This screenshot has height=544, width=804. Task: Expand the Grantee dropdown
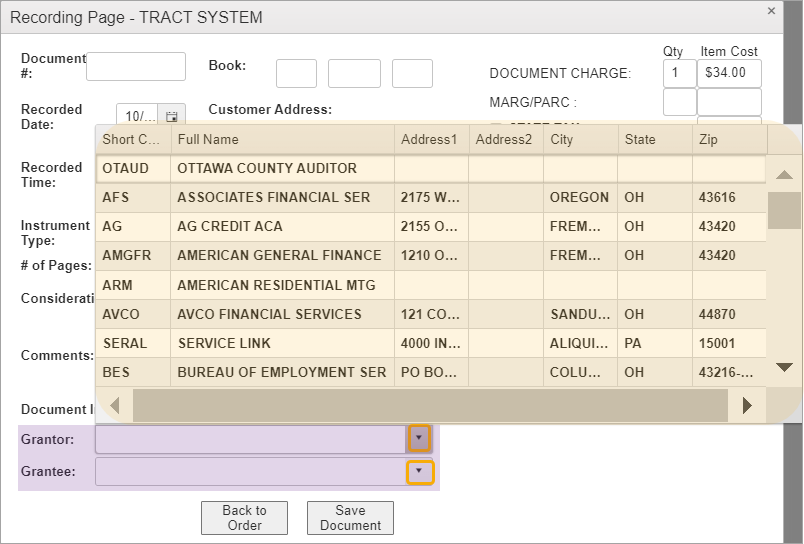(x=420, y=471)
